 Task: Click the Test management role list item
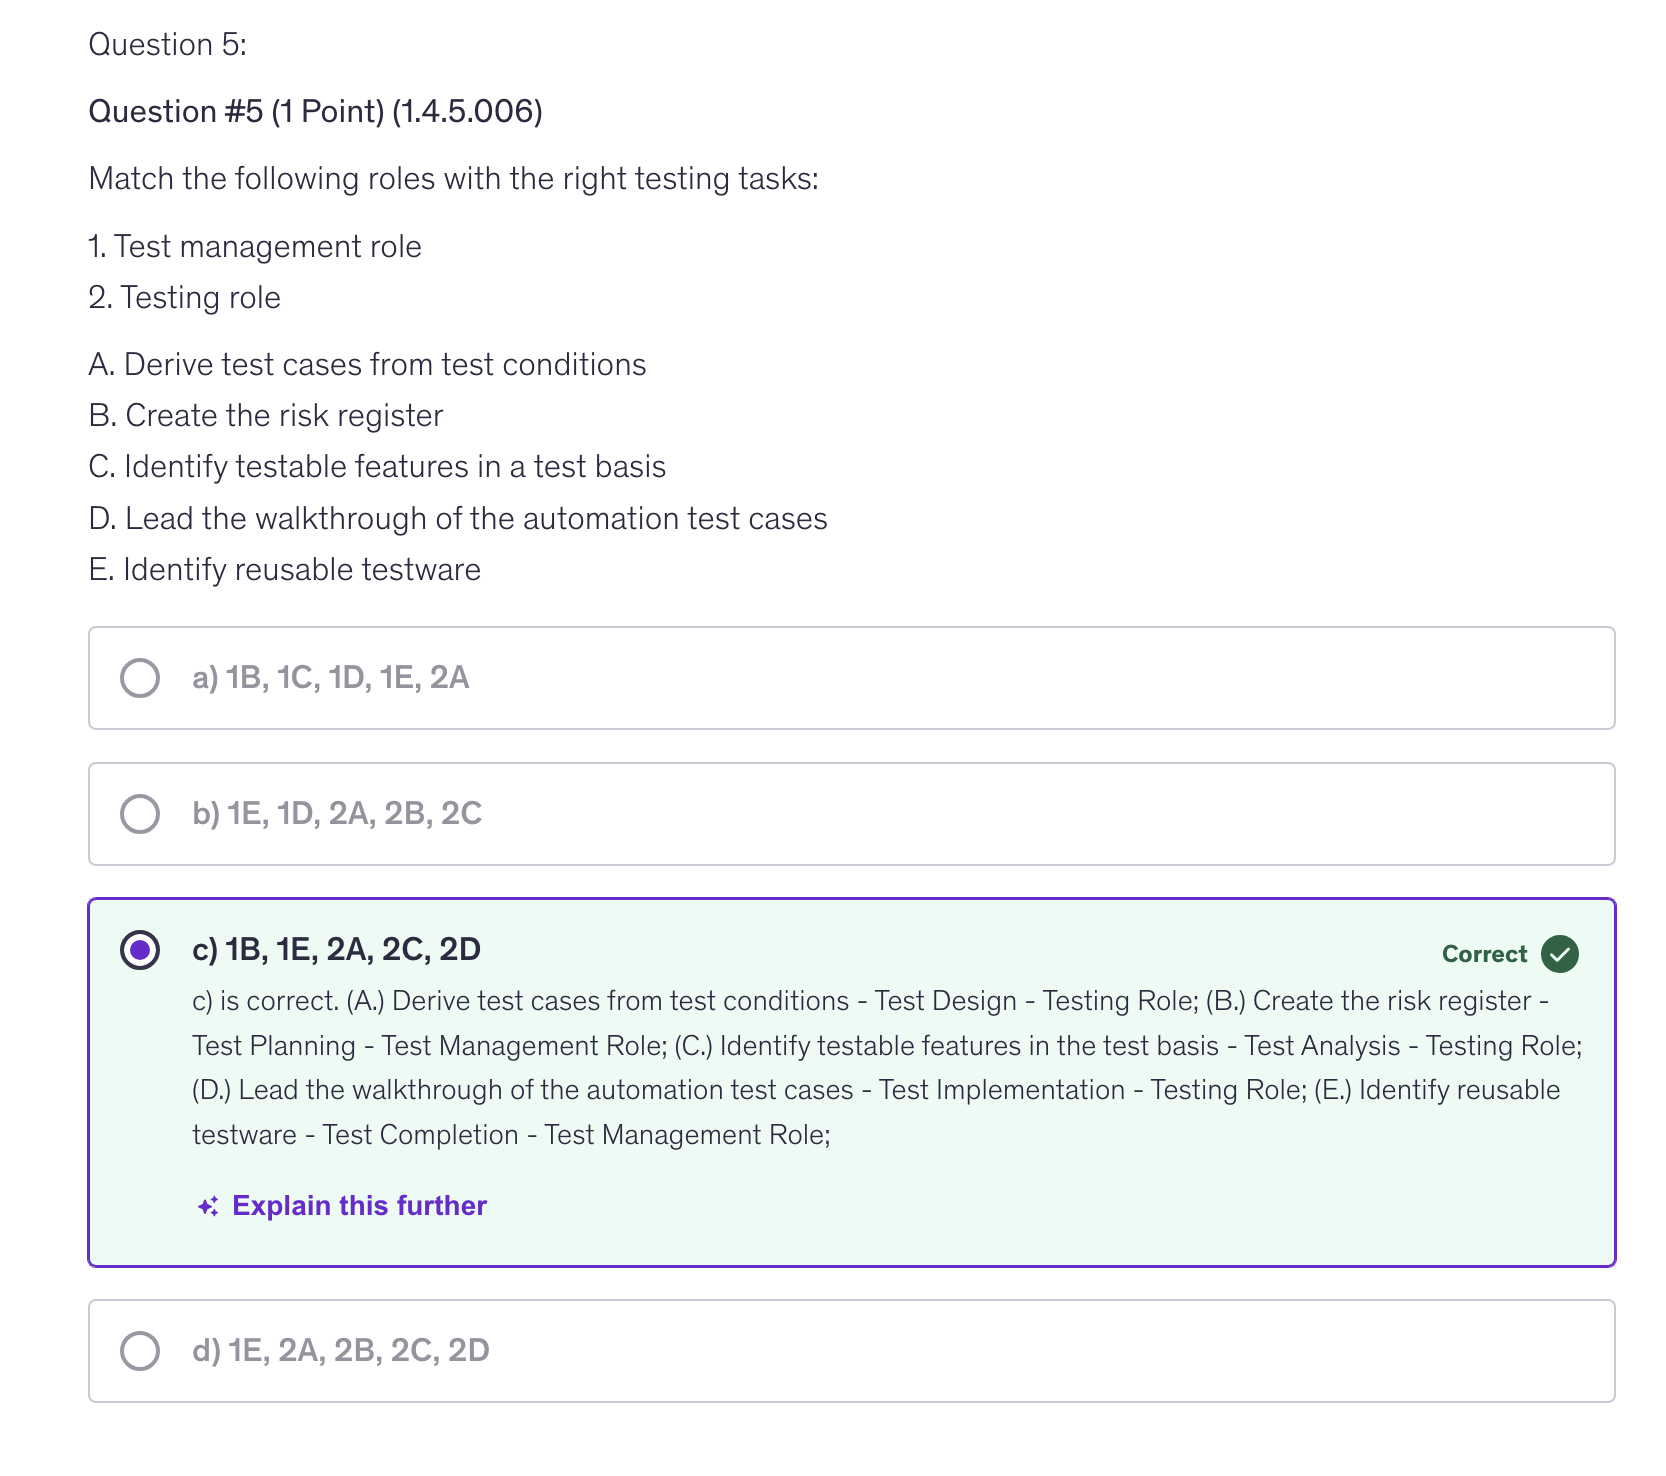[255, 247]
